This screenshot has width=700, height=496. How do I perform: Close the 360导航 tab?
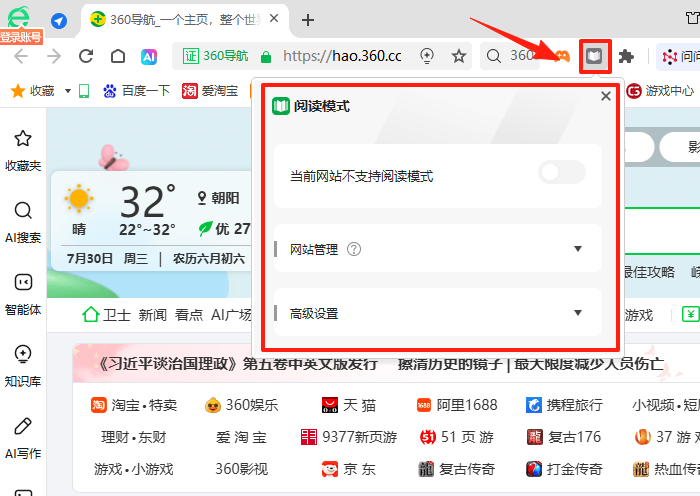click(x=274, y=19)
